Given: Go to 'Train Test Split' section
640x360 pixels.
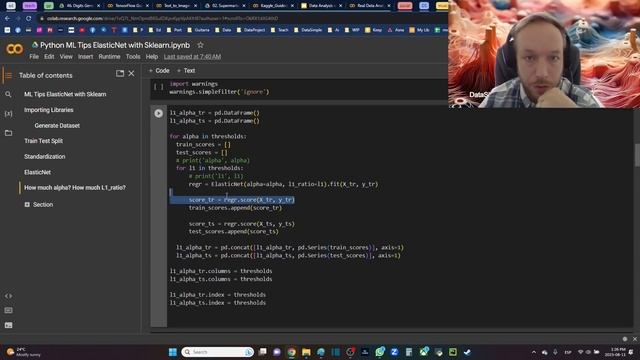Looking at the screenshot, I should (43, 141).
